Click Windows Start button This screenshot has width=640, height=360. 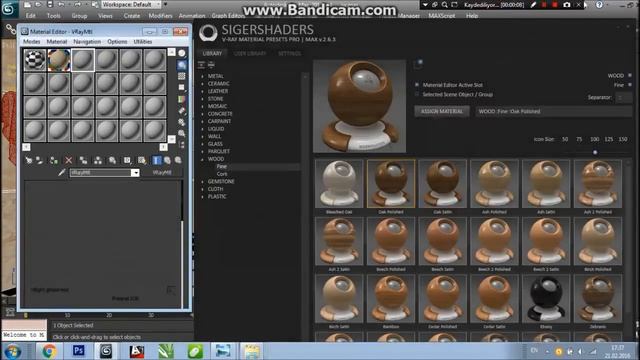(13, 351)
